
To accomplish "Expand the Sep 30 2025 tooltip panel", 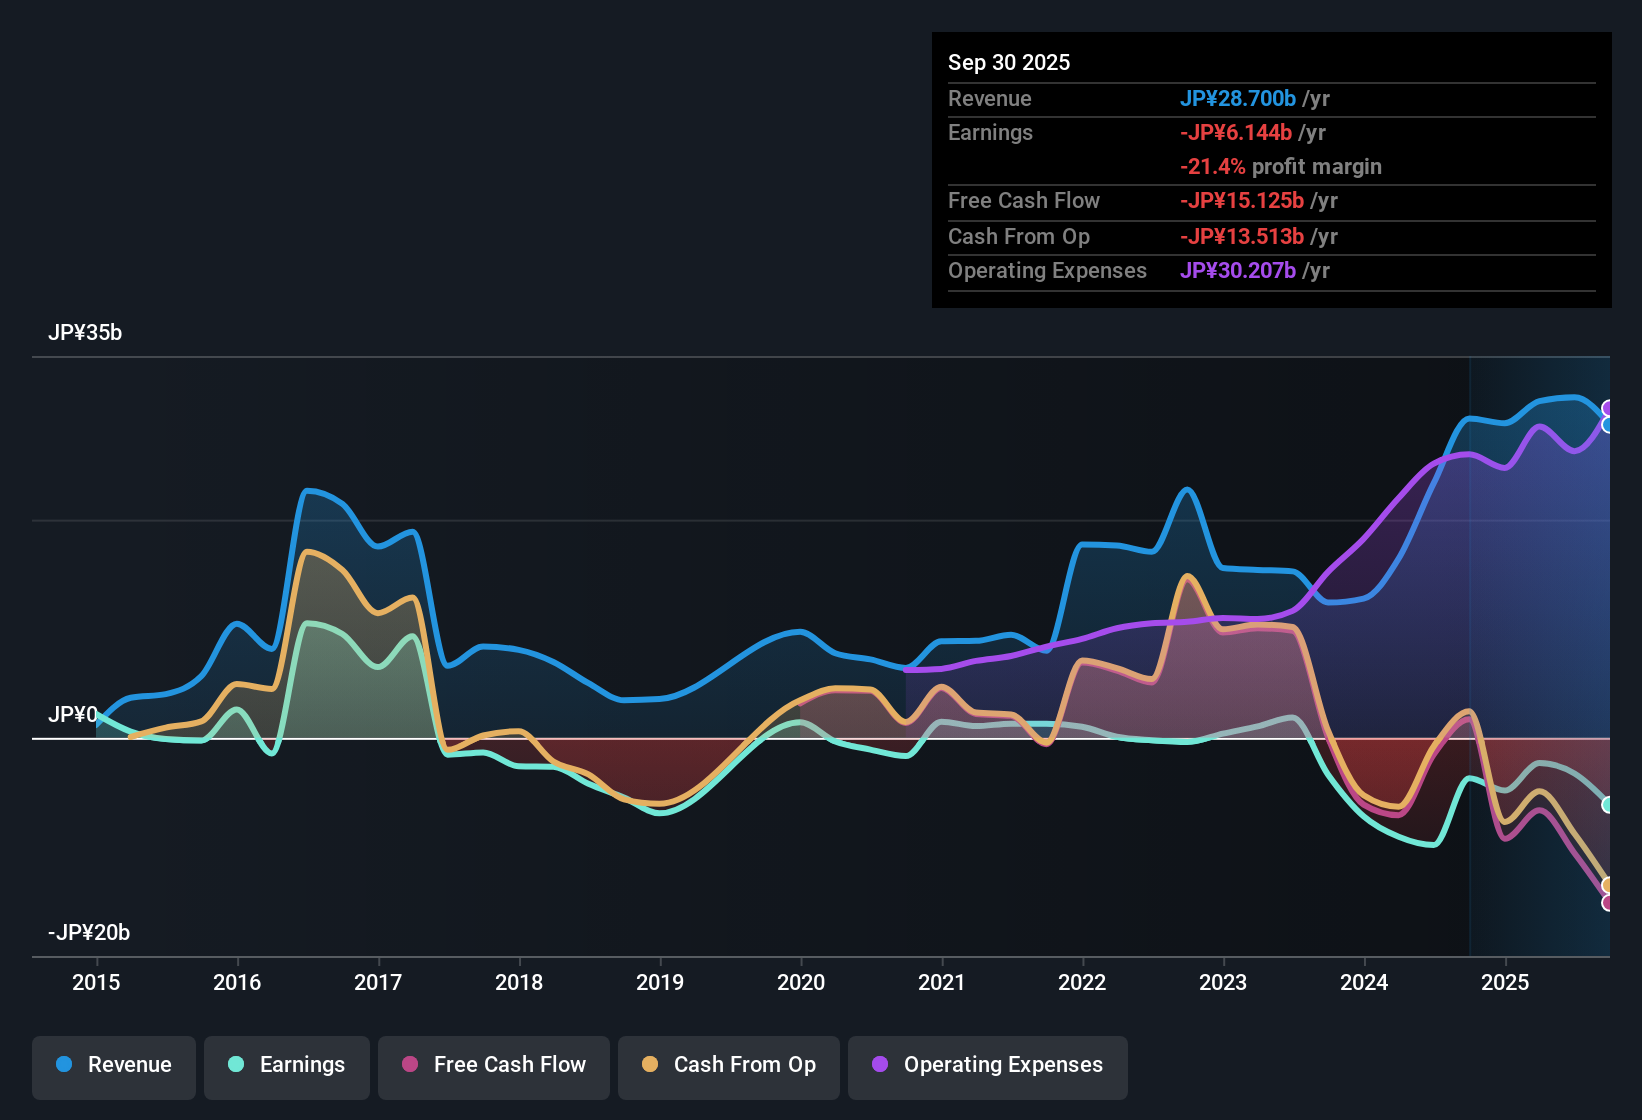I will pos(1270,170).
